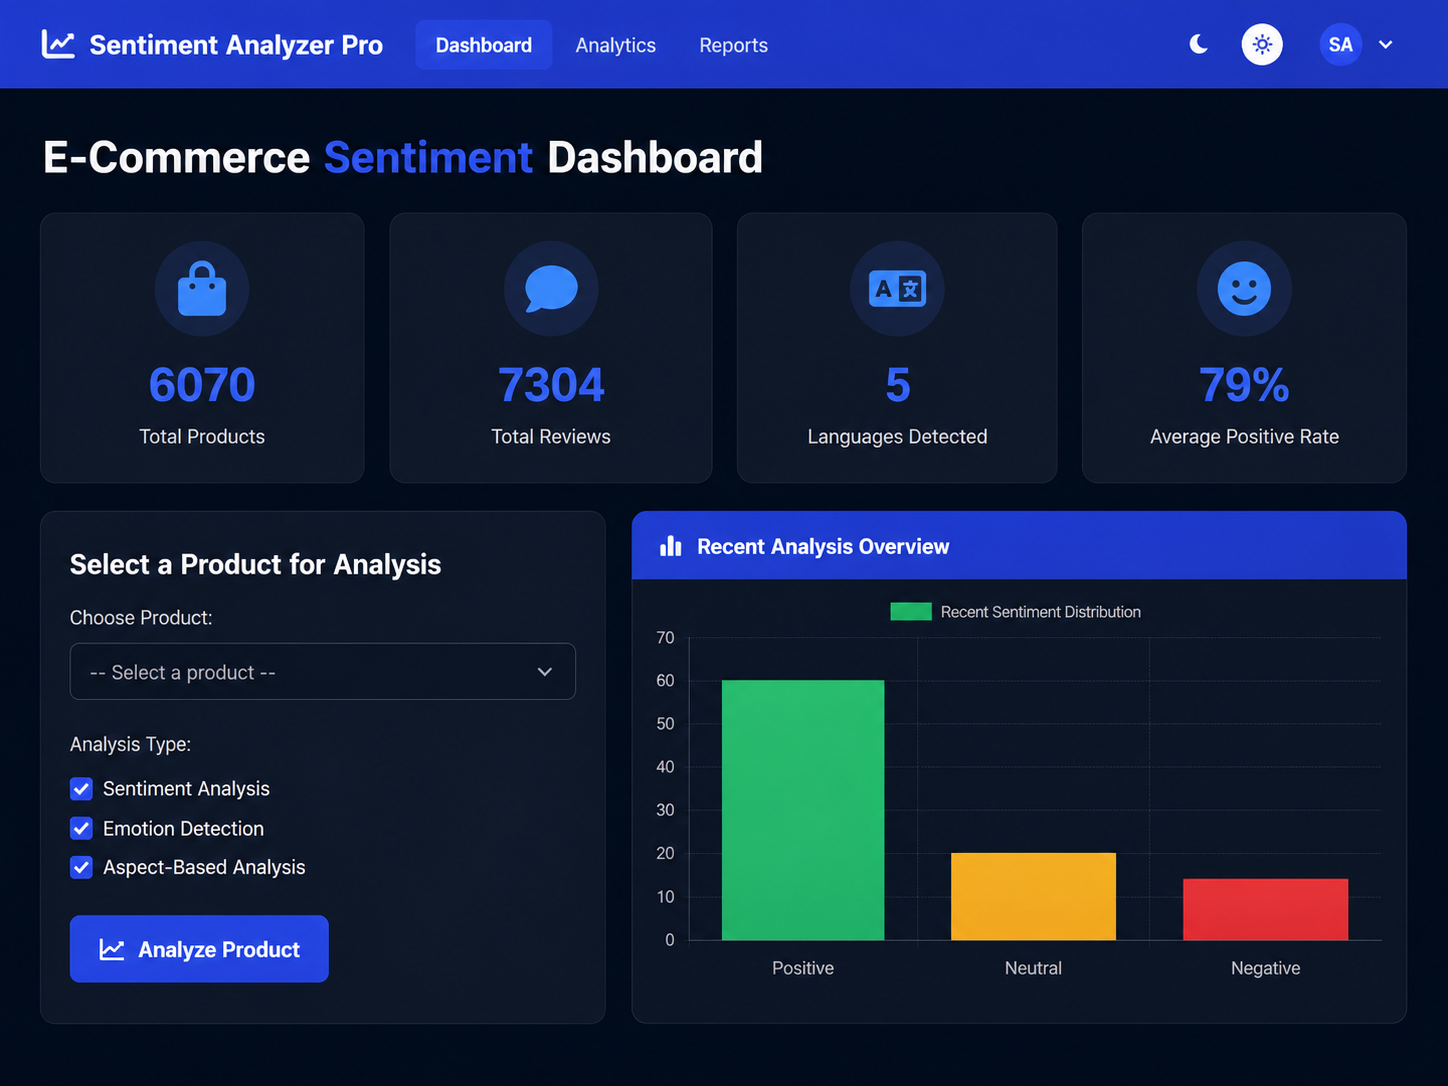1448x1086 pixels.
Task: Uncheck the Emotion Detection checkbox
Action: tap(82, 828)
